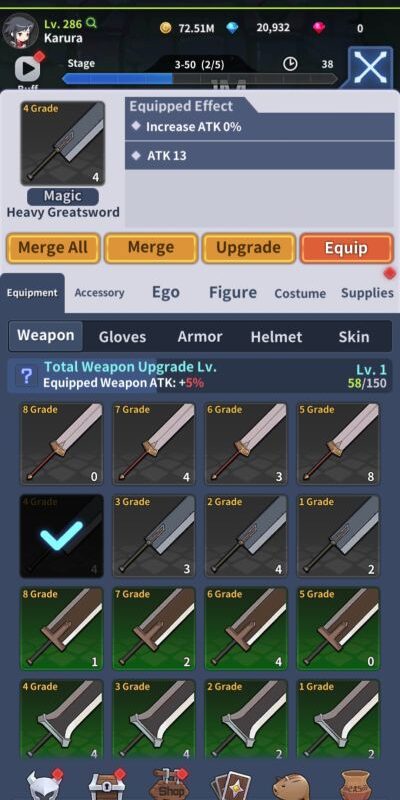Screen dimensions: 400x800
Task: Click the Merge All button
Action: [53, 248]
